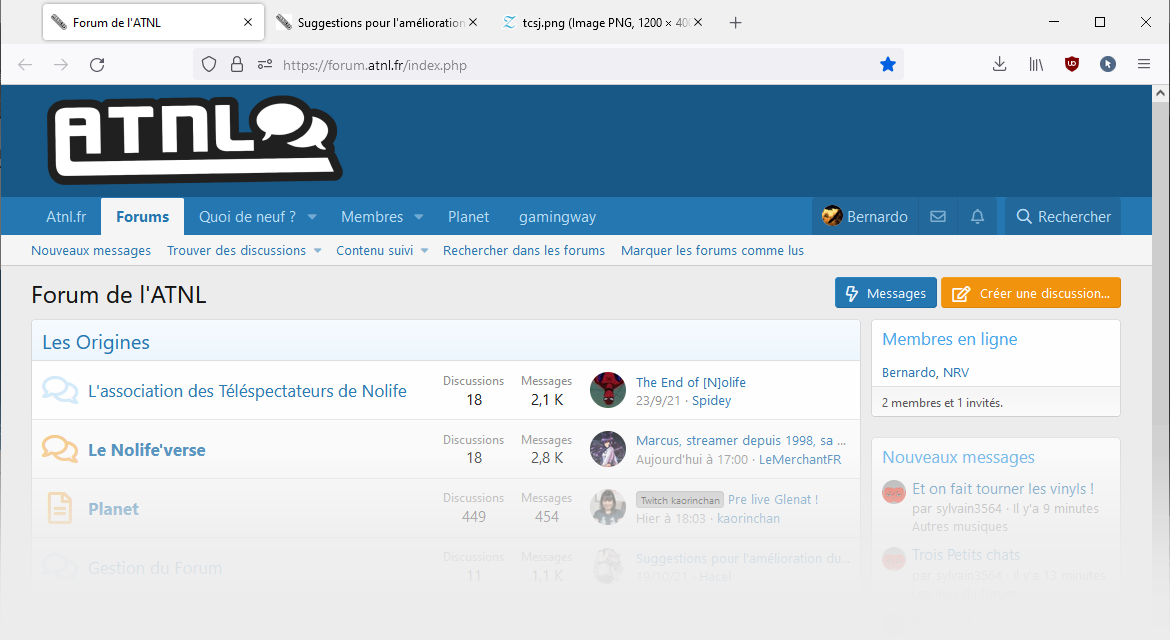The width and height of the screenshot is (1170, 640).
Task: Open notifications bell icon
Action: coord(977,216)
